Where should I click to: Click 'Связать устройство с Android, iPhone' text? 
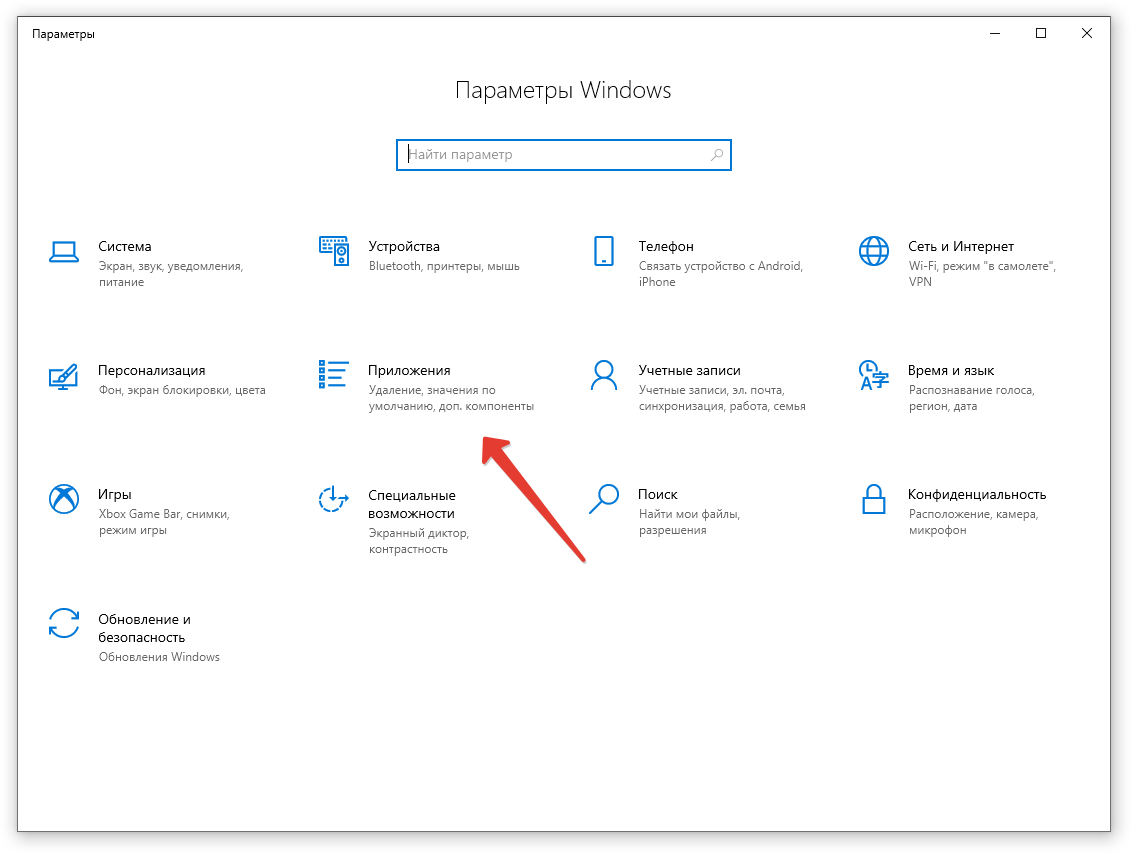pos(720,274)
